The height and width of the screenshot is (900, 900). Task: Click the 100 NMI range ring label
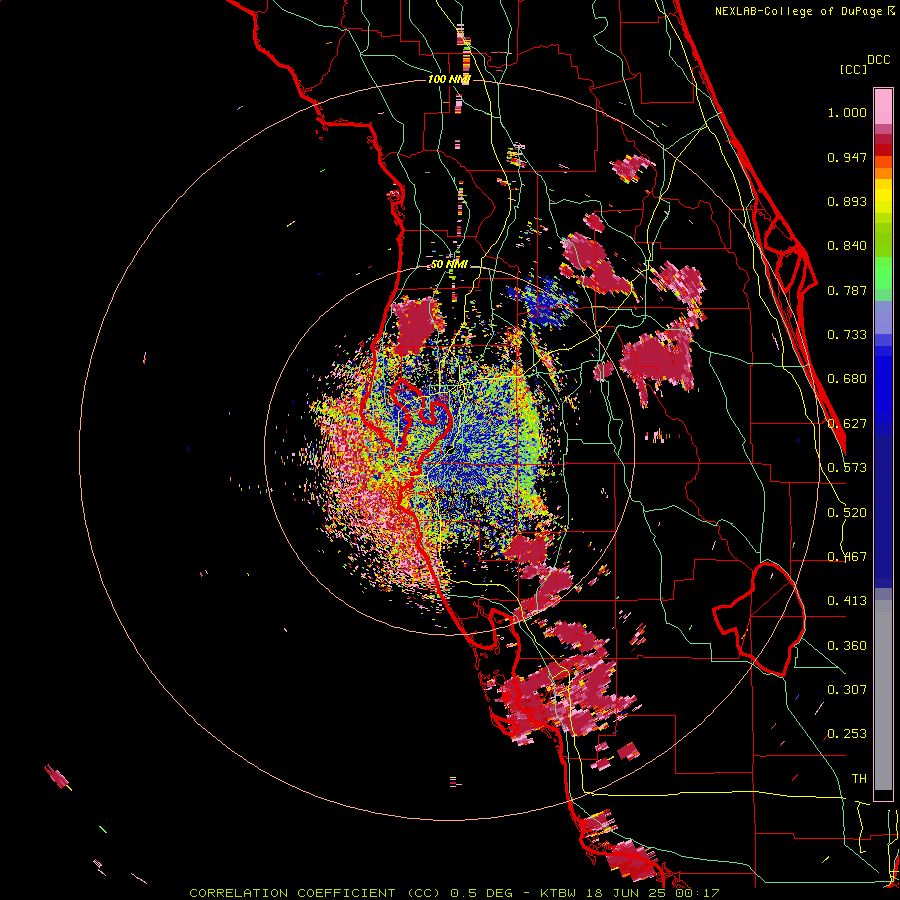(449, 79)
